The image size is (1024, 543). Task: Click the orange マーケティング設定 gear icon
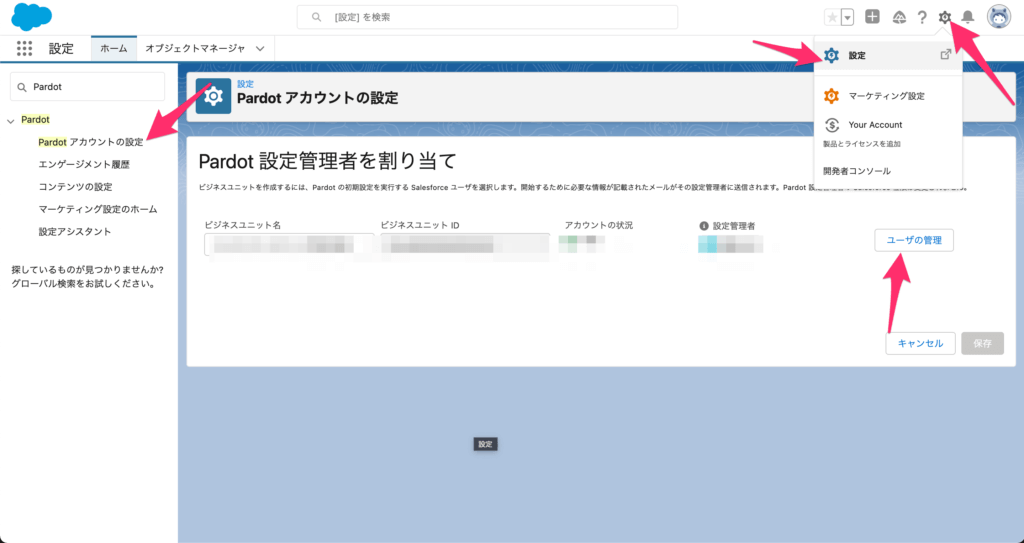pyautogui.click(x=831, y=96)
